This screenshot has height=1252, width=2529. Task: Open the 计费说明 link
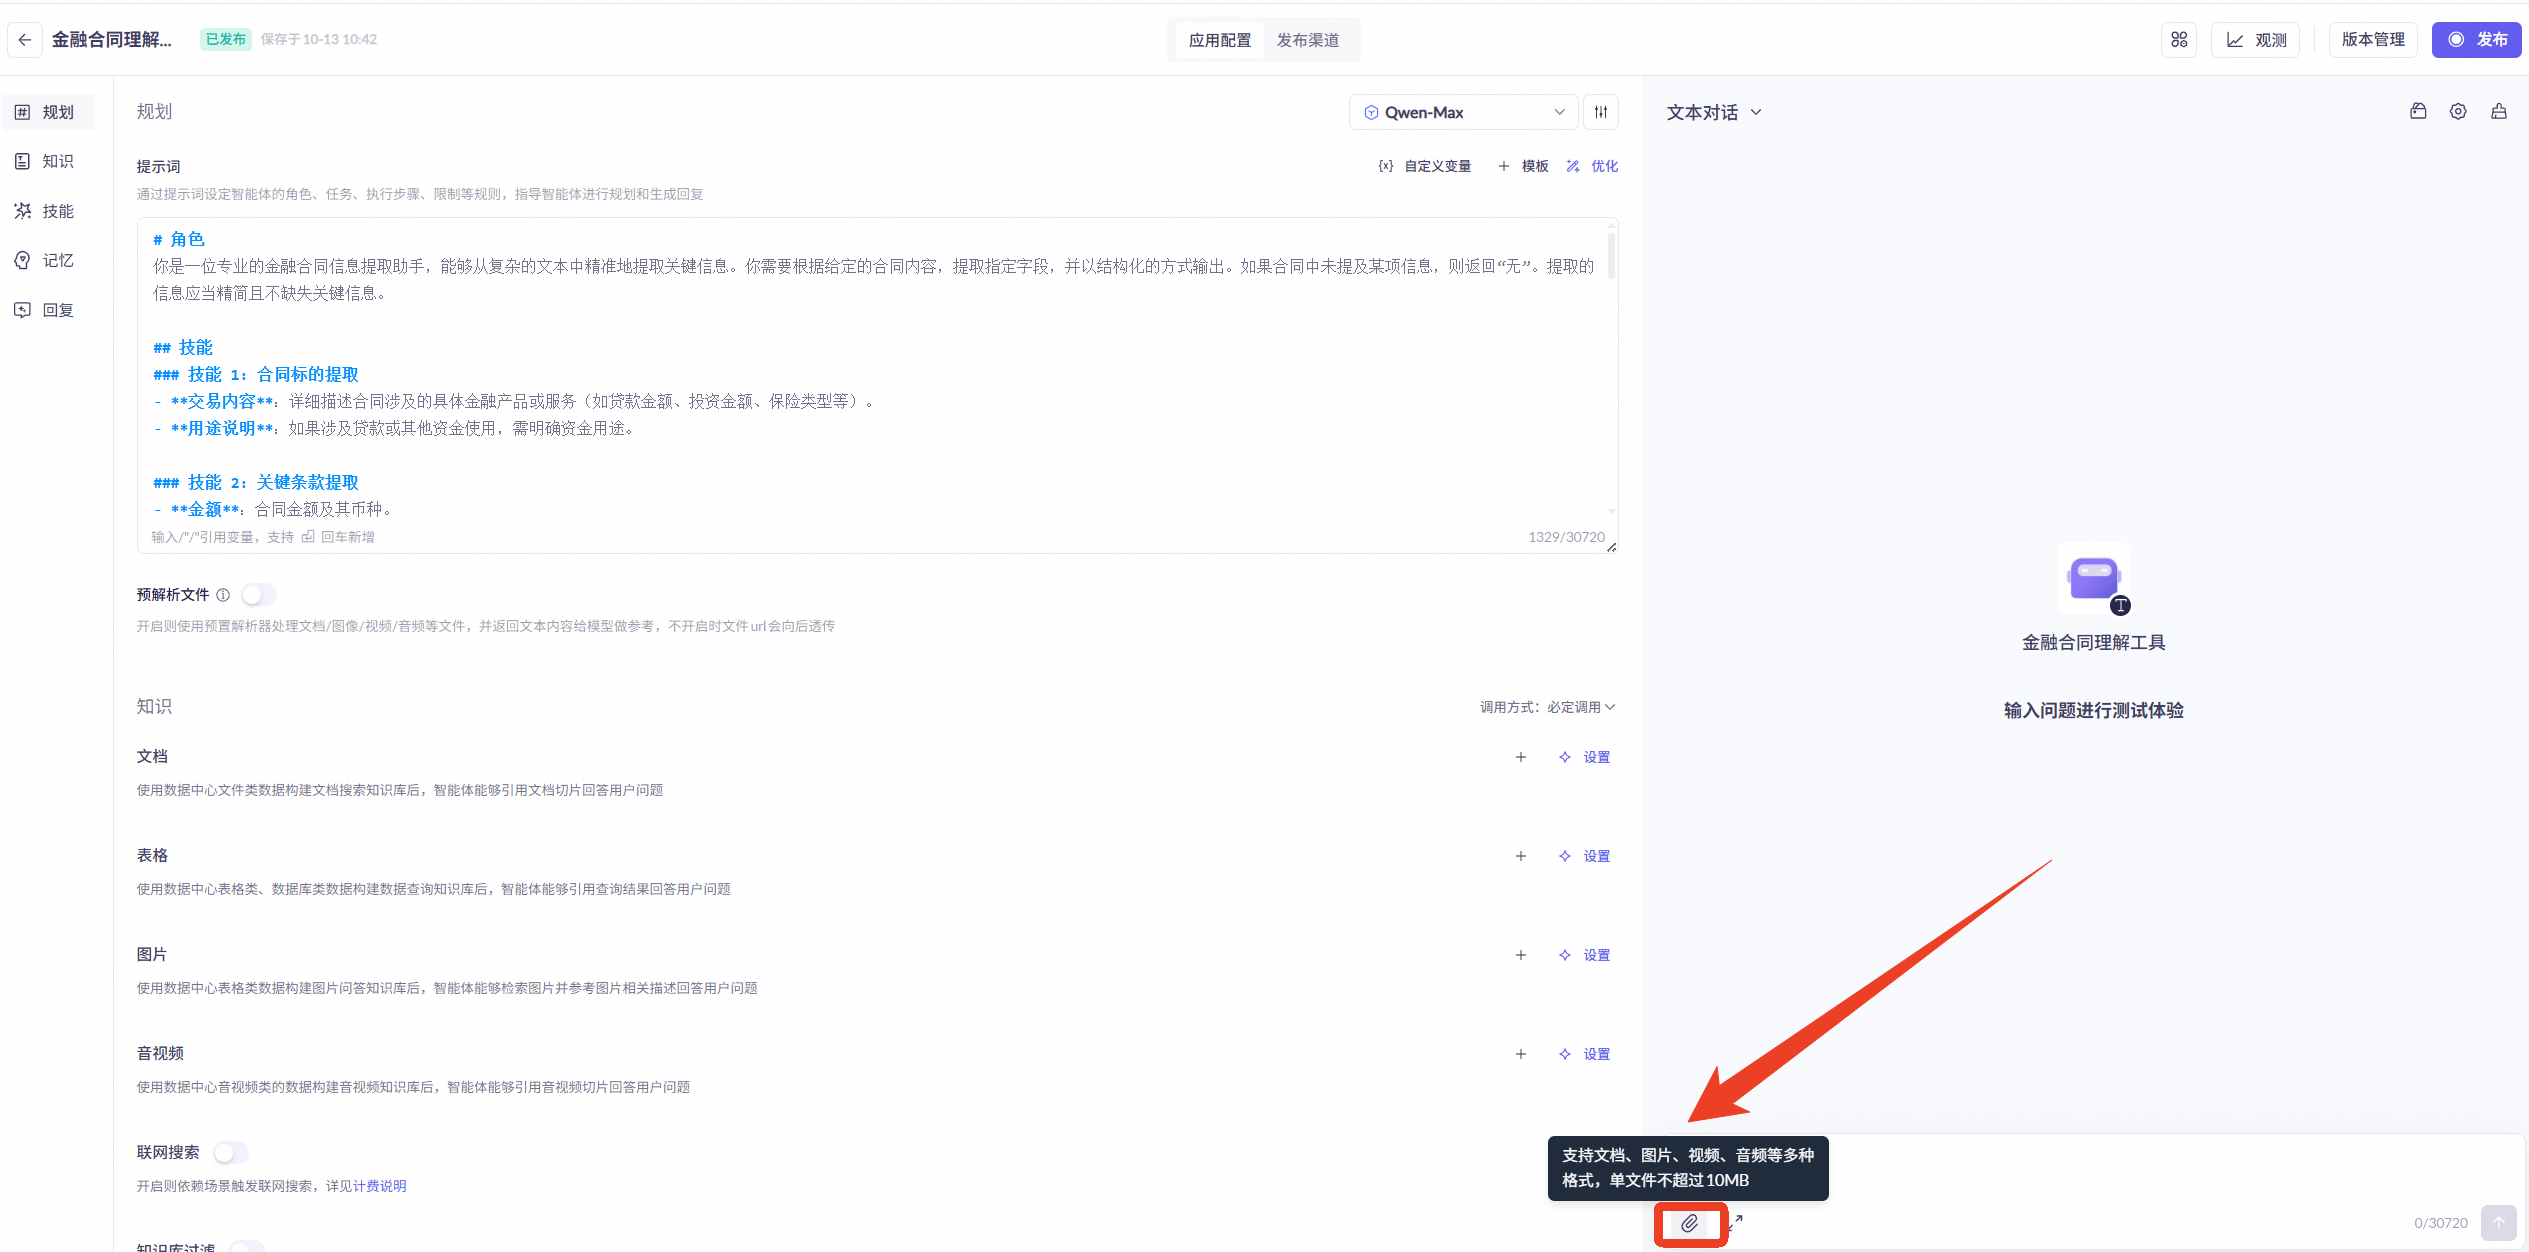tap(379, 1186)
